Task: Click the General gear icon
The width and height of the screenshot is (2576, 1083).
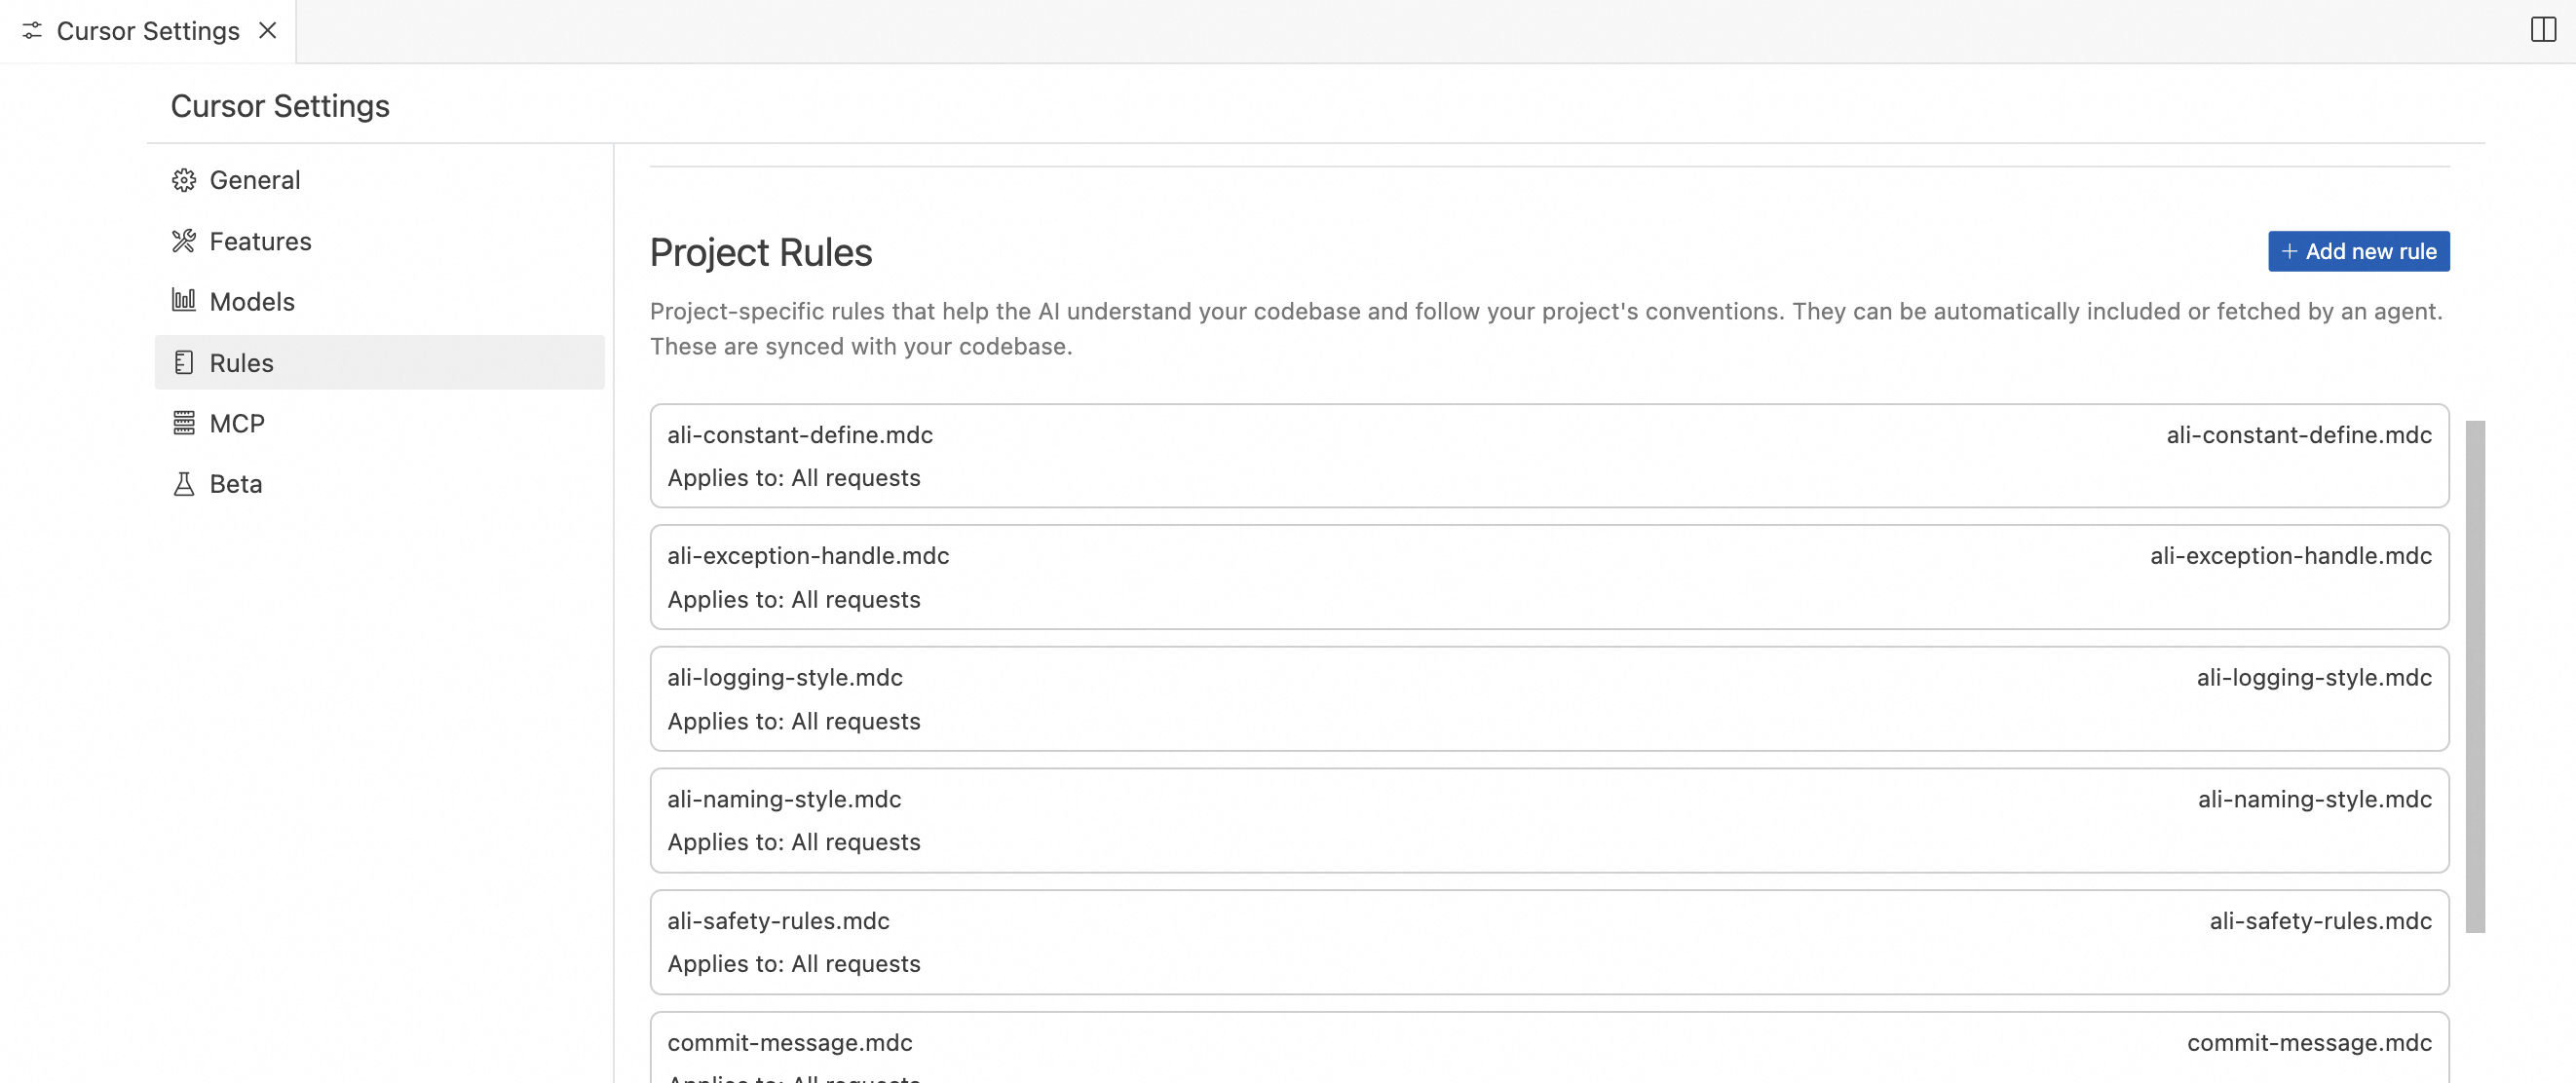Action: pos(184,180)
